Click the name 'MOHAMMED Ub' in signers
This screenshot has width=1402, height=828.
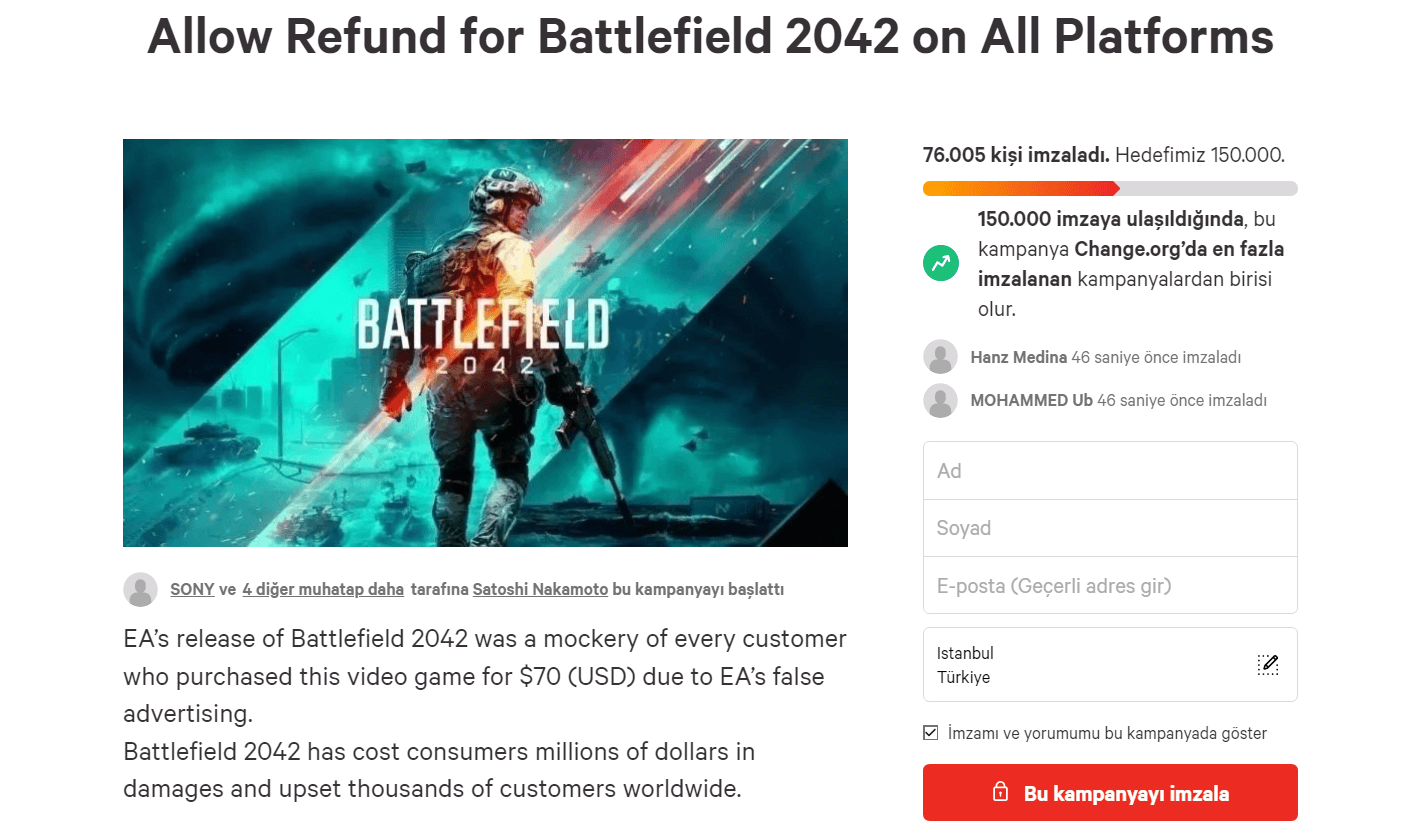pos(1031,401)
